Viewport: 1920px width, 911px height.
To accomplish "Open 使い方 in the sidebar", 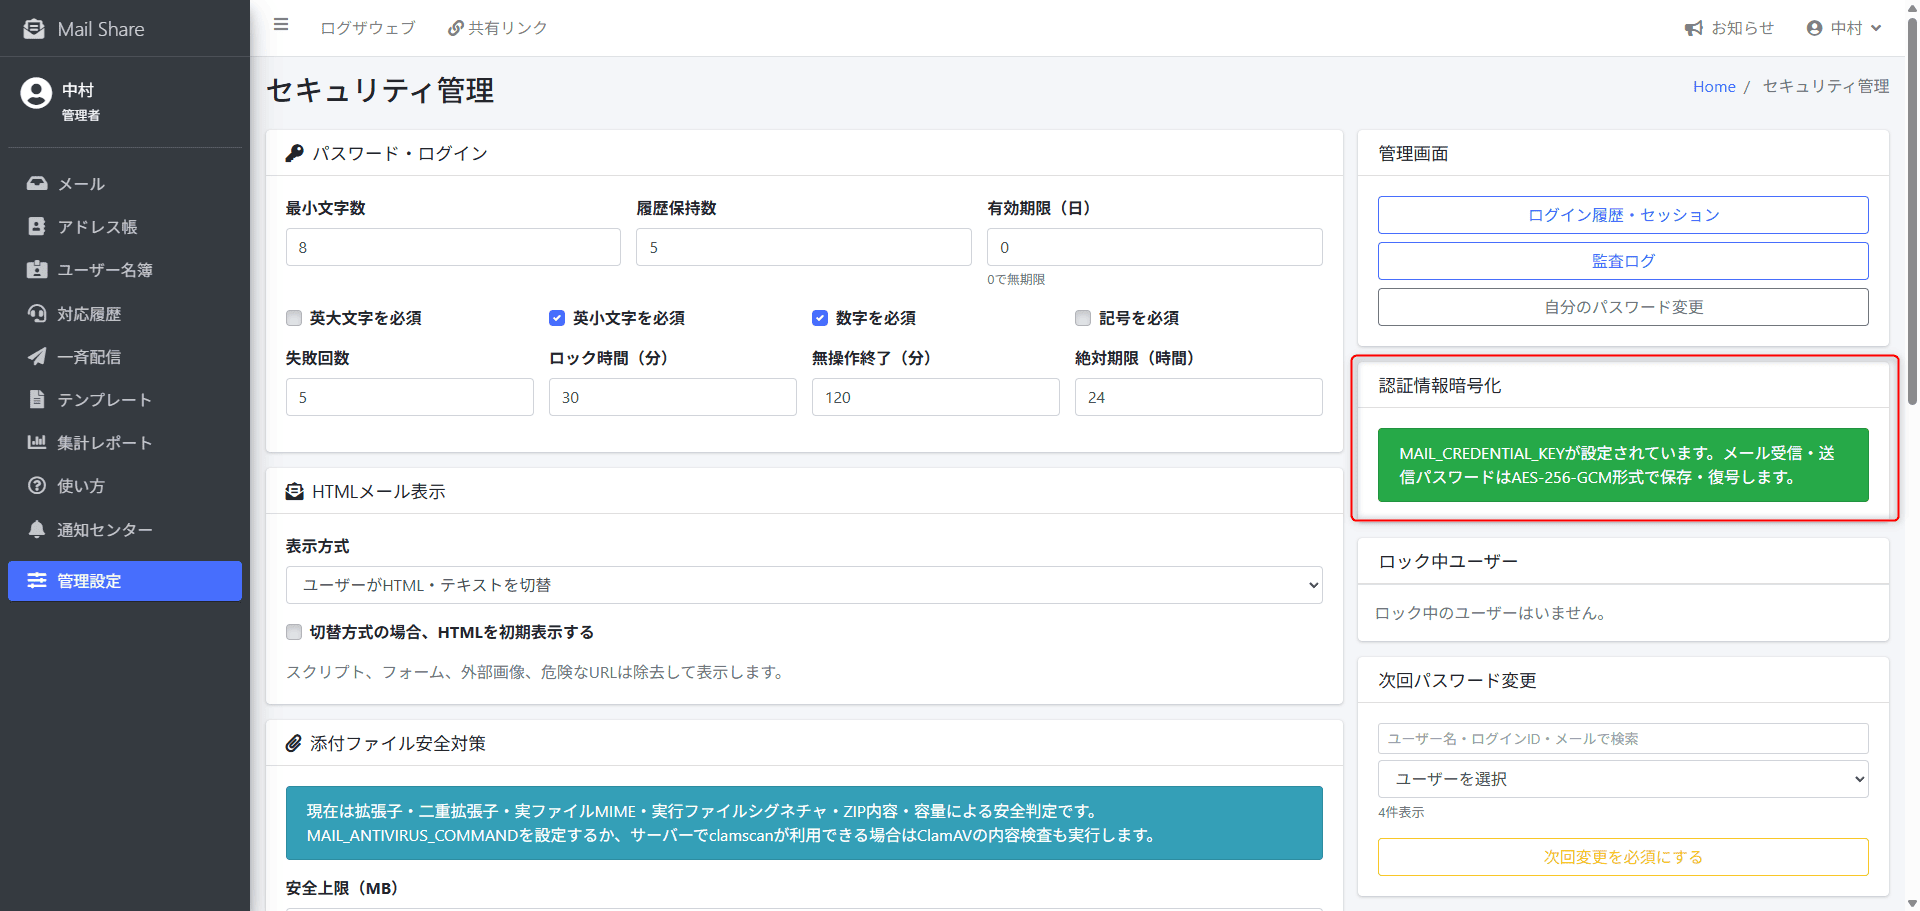I will (x=125, y=485).
